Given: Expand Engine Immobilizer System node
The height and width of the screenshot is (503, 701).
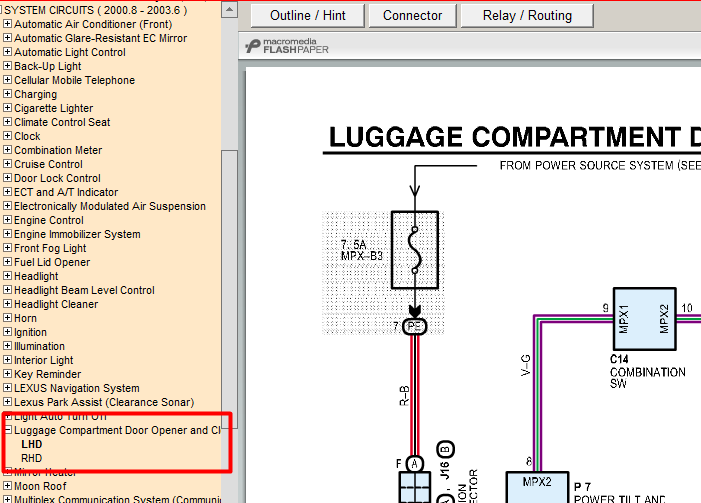Looking at the screenshot, I should (x=7, y=234).
